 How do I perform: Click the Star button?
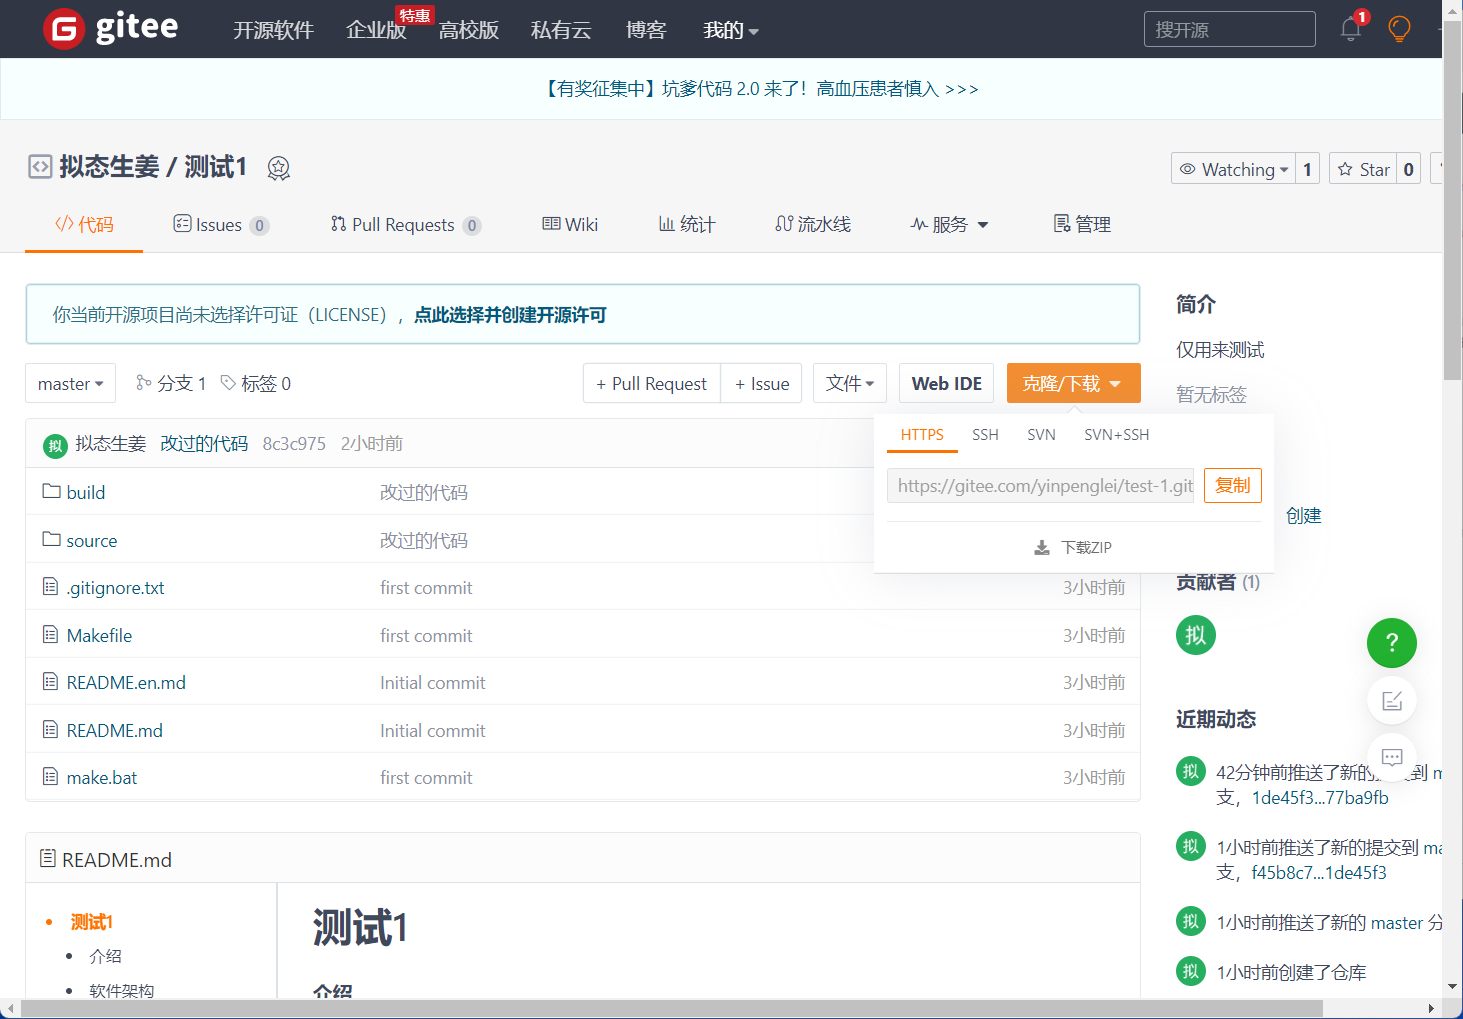point(1363,169)
